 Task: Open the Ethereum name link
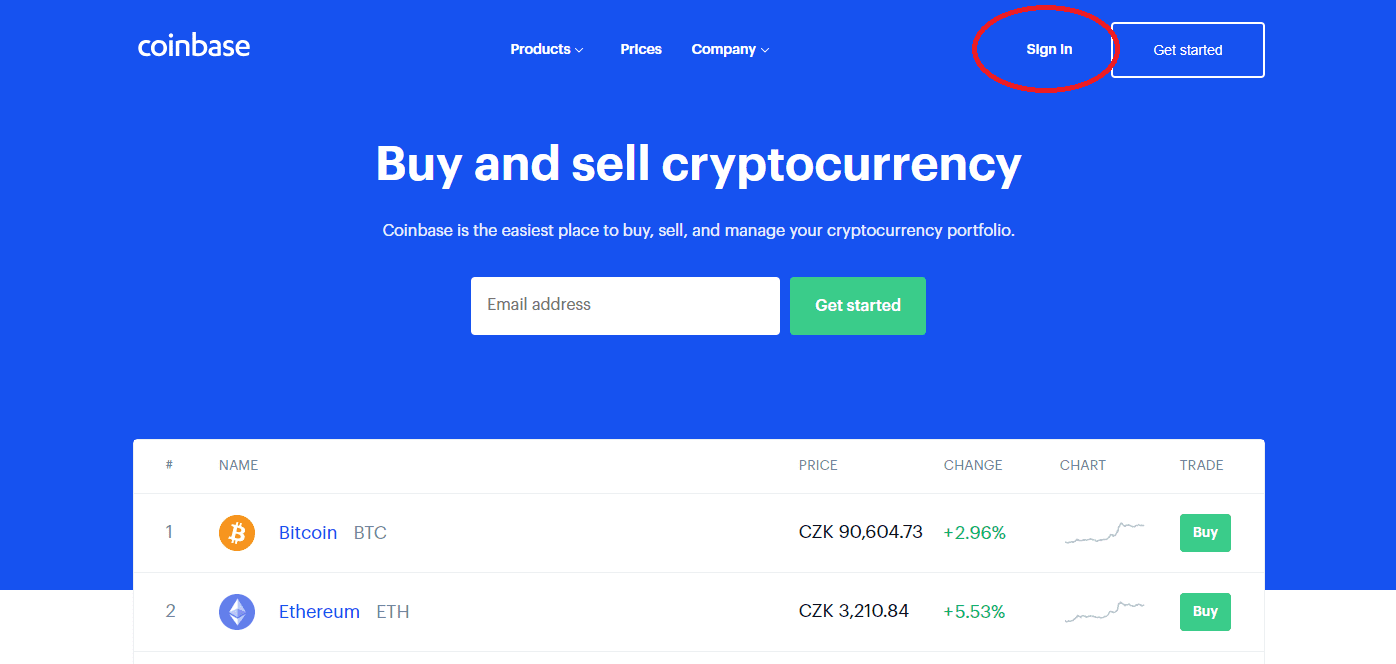coord(319,612)
